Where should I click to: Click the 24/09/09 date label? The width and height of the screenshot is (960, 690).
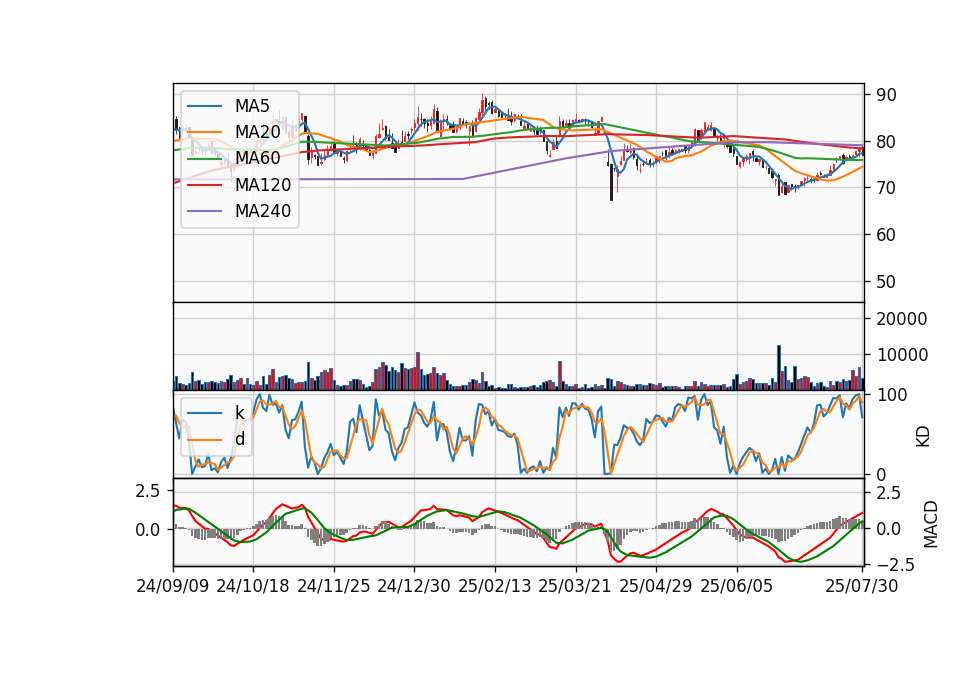pyautogui.click(x=173, y=586)
